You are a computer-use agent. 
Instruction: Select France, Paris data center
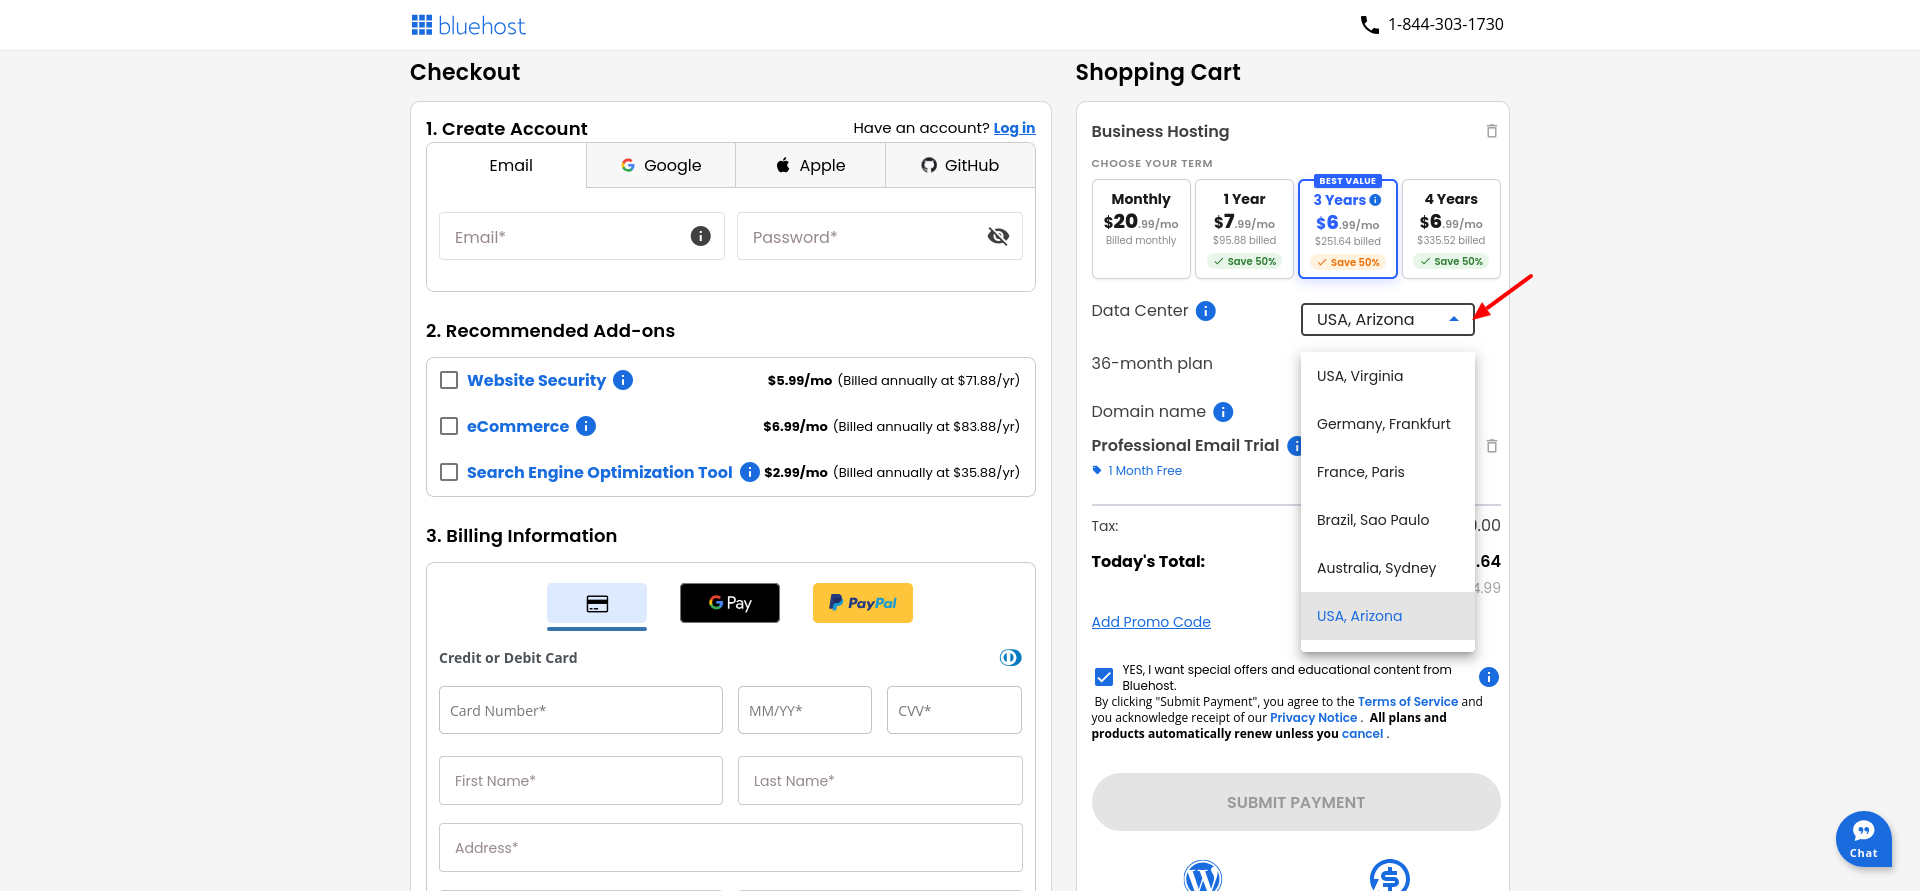1388,472
